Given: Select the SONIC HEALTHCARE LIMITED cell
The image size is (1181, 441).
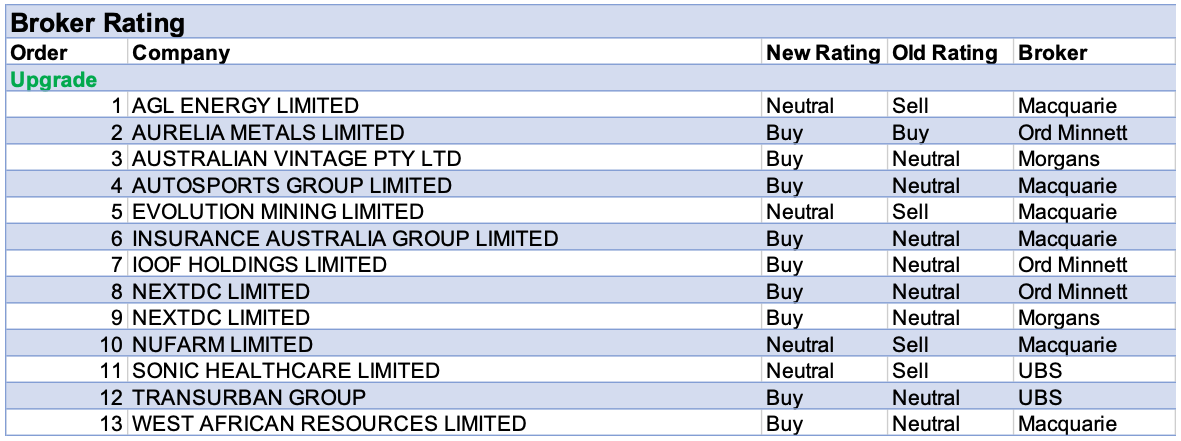Looking at the screenshot, I should click(285, 371).
